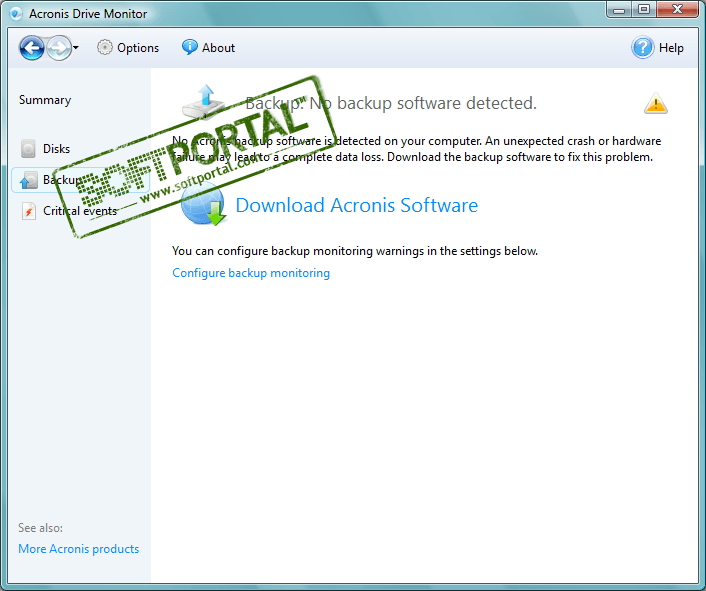Screen dimensions: 706x591
Task: Switch to the Disks section
Action: (x=56, y=149)
